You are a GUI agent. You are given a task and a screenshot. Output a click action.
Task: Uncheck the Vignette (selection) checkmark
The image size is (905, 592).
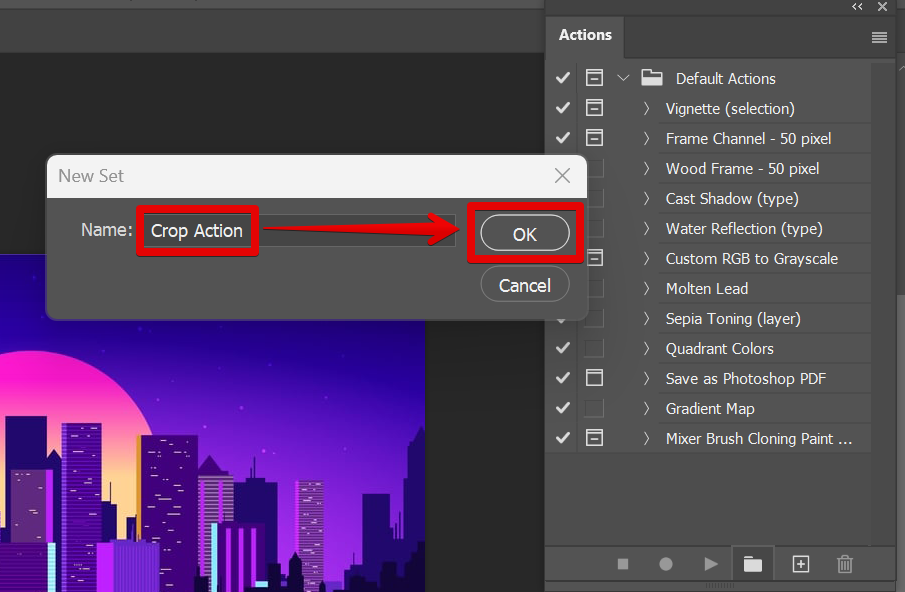click(563, 108)
